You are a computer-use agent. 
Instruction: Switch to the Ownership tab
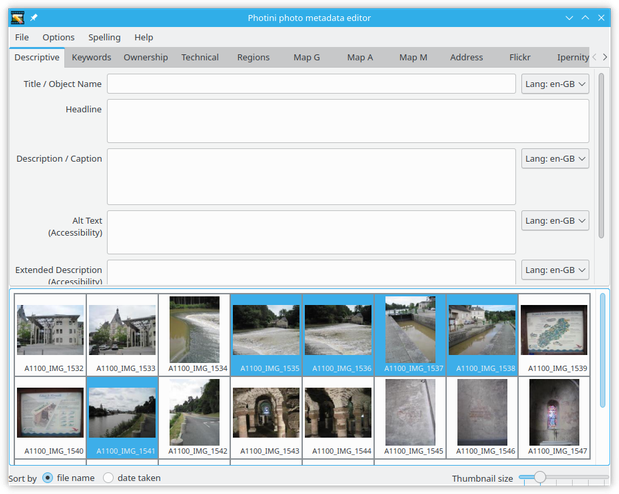pyautogui.click(x=146, y=58)
